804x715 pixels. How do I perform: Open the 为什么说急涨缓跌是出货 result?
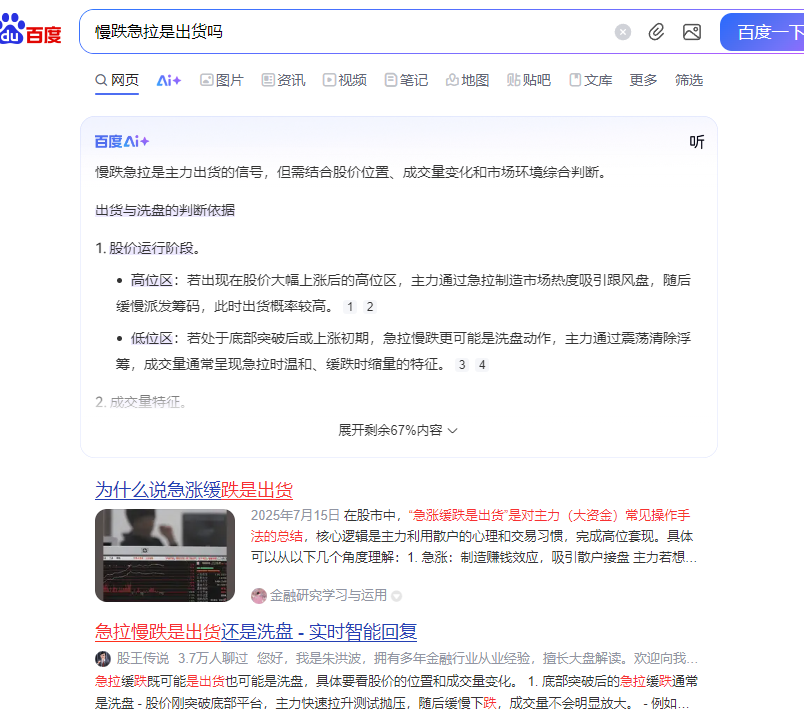click(x=194, y=490)
